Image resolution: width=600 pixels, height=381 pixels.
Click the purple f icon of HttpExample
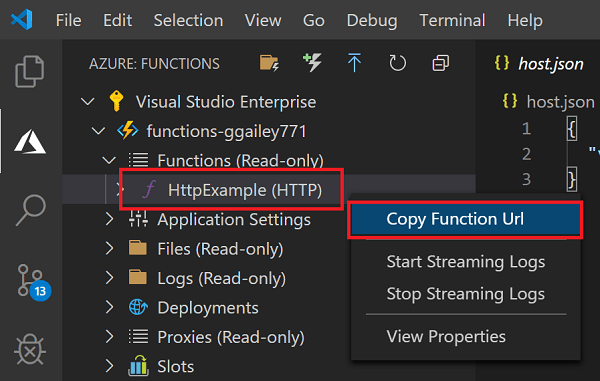149,189
